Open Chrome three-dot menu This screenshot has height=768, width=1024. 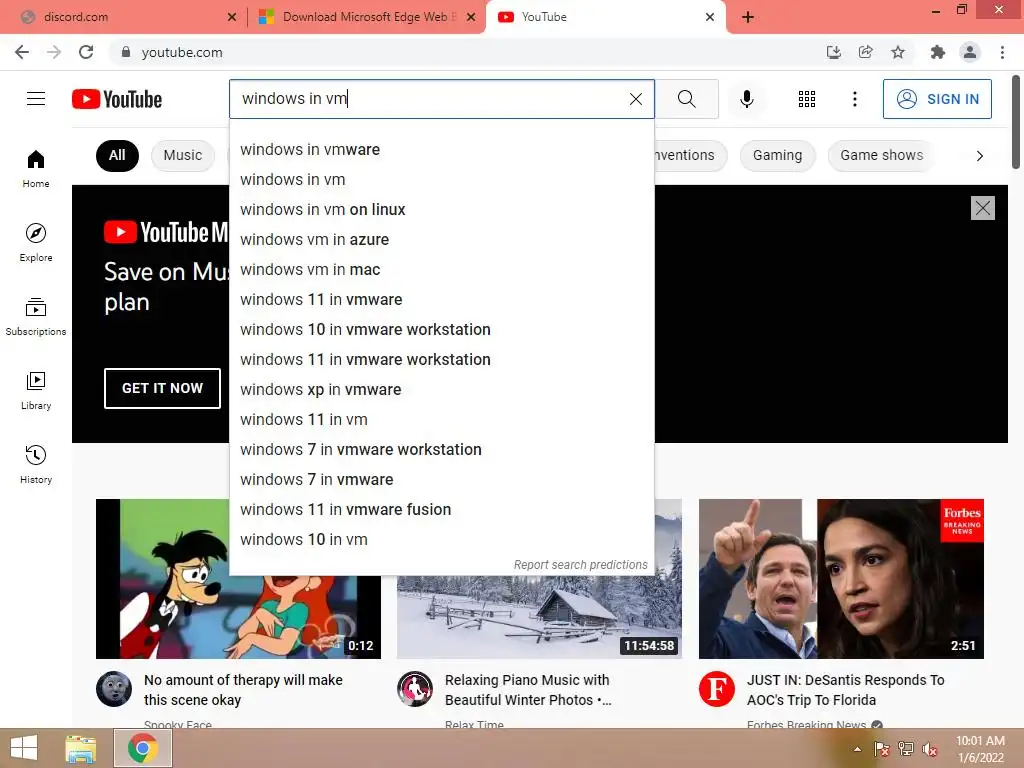coord(1002,52)
